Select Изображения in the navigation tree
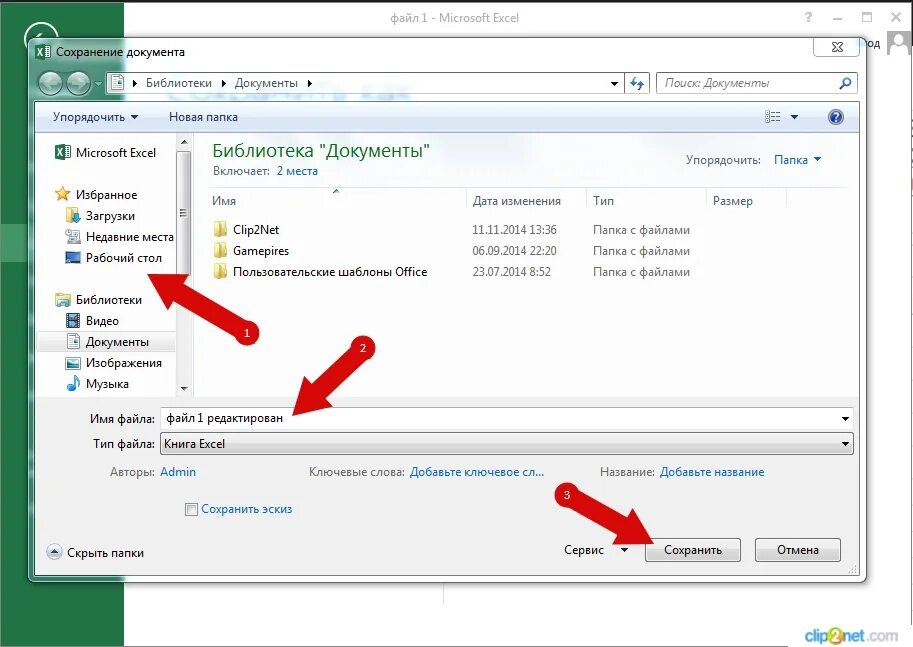Image resolution: width=913 pixels, height=647 pixels. point(123,363)
